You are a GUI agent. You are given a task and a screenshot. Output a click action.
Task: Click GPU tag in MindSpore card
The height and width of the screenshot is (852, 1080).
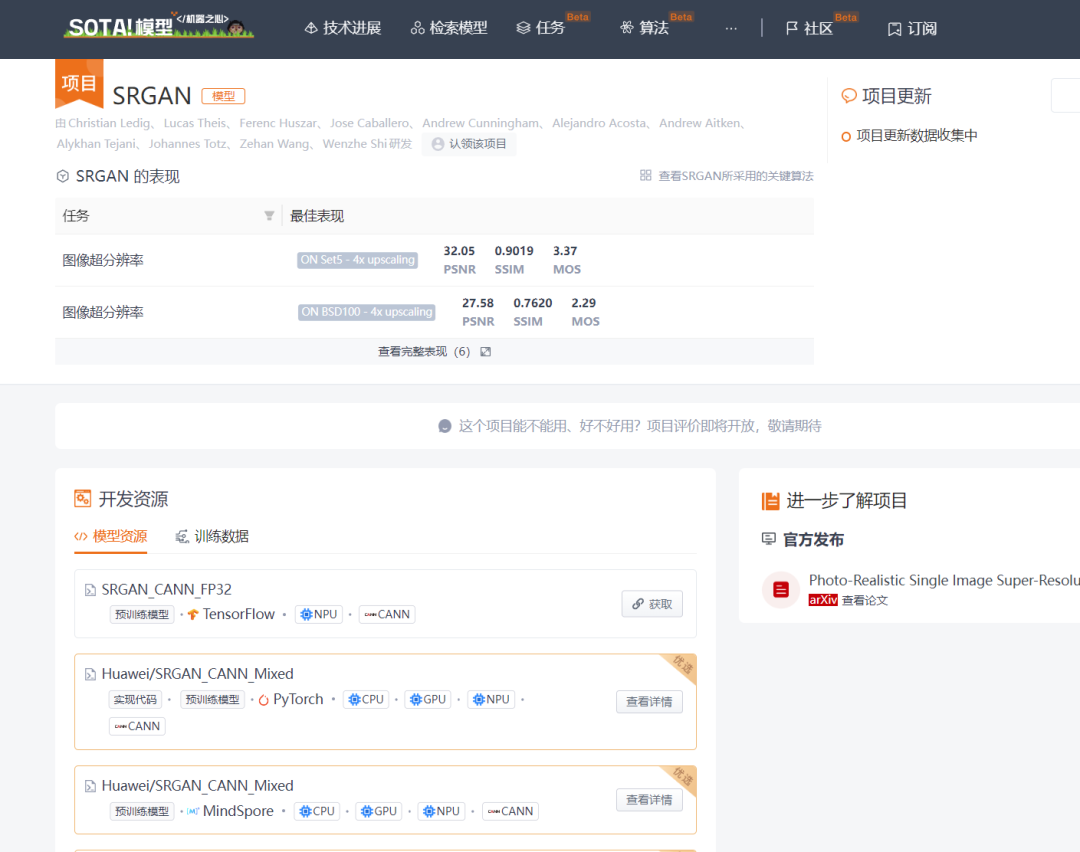379,811
